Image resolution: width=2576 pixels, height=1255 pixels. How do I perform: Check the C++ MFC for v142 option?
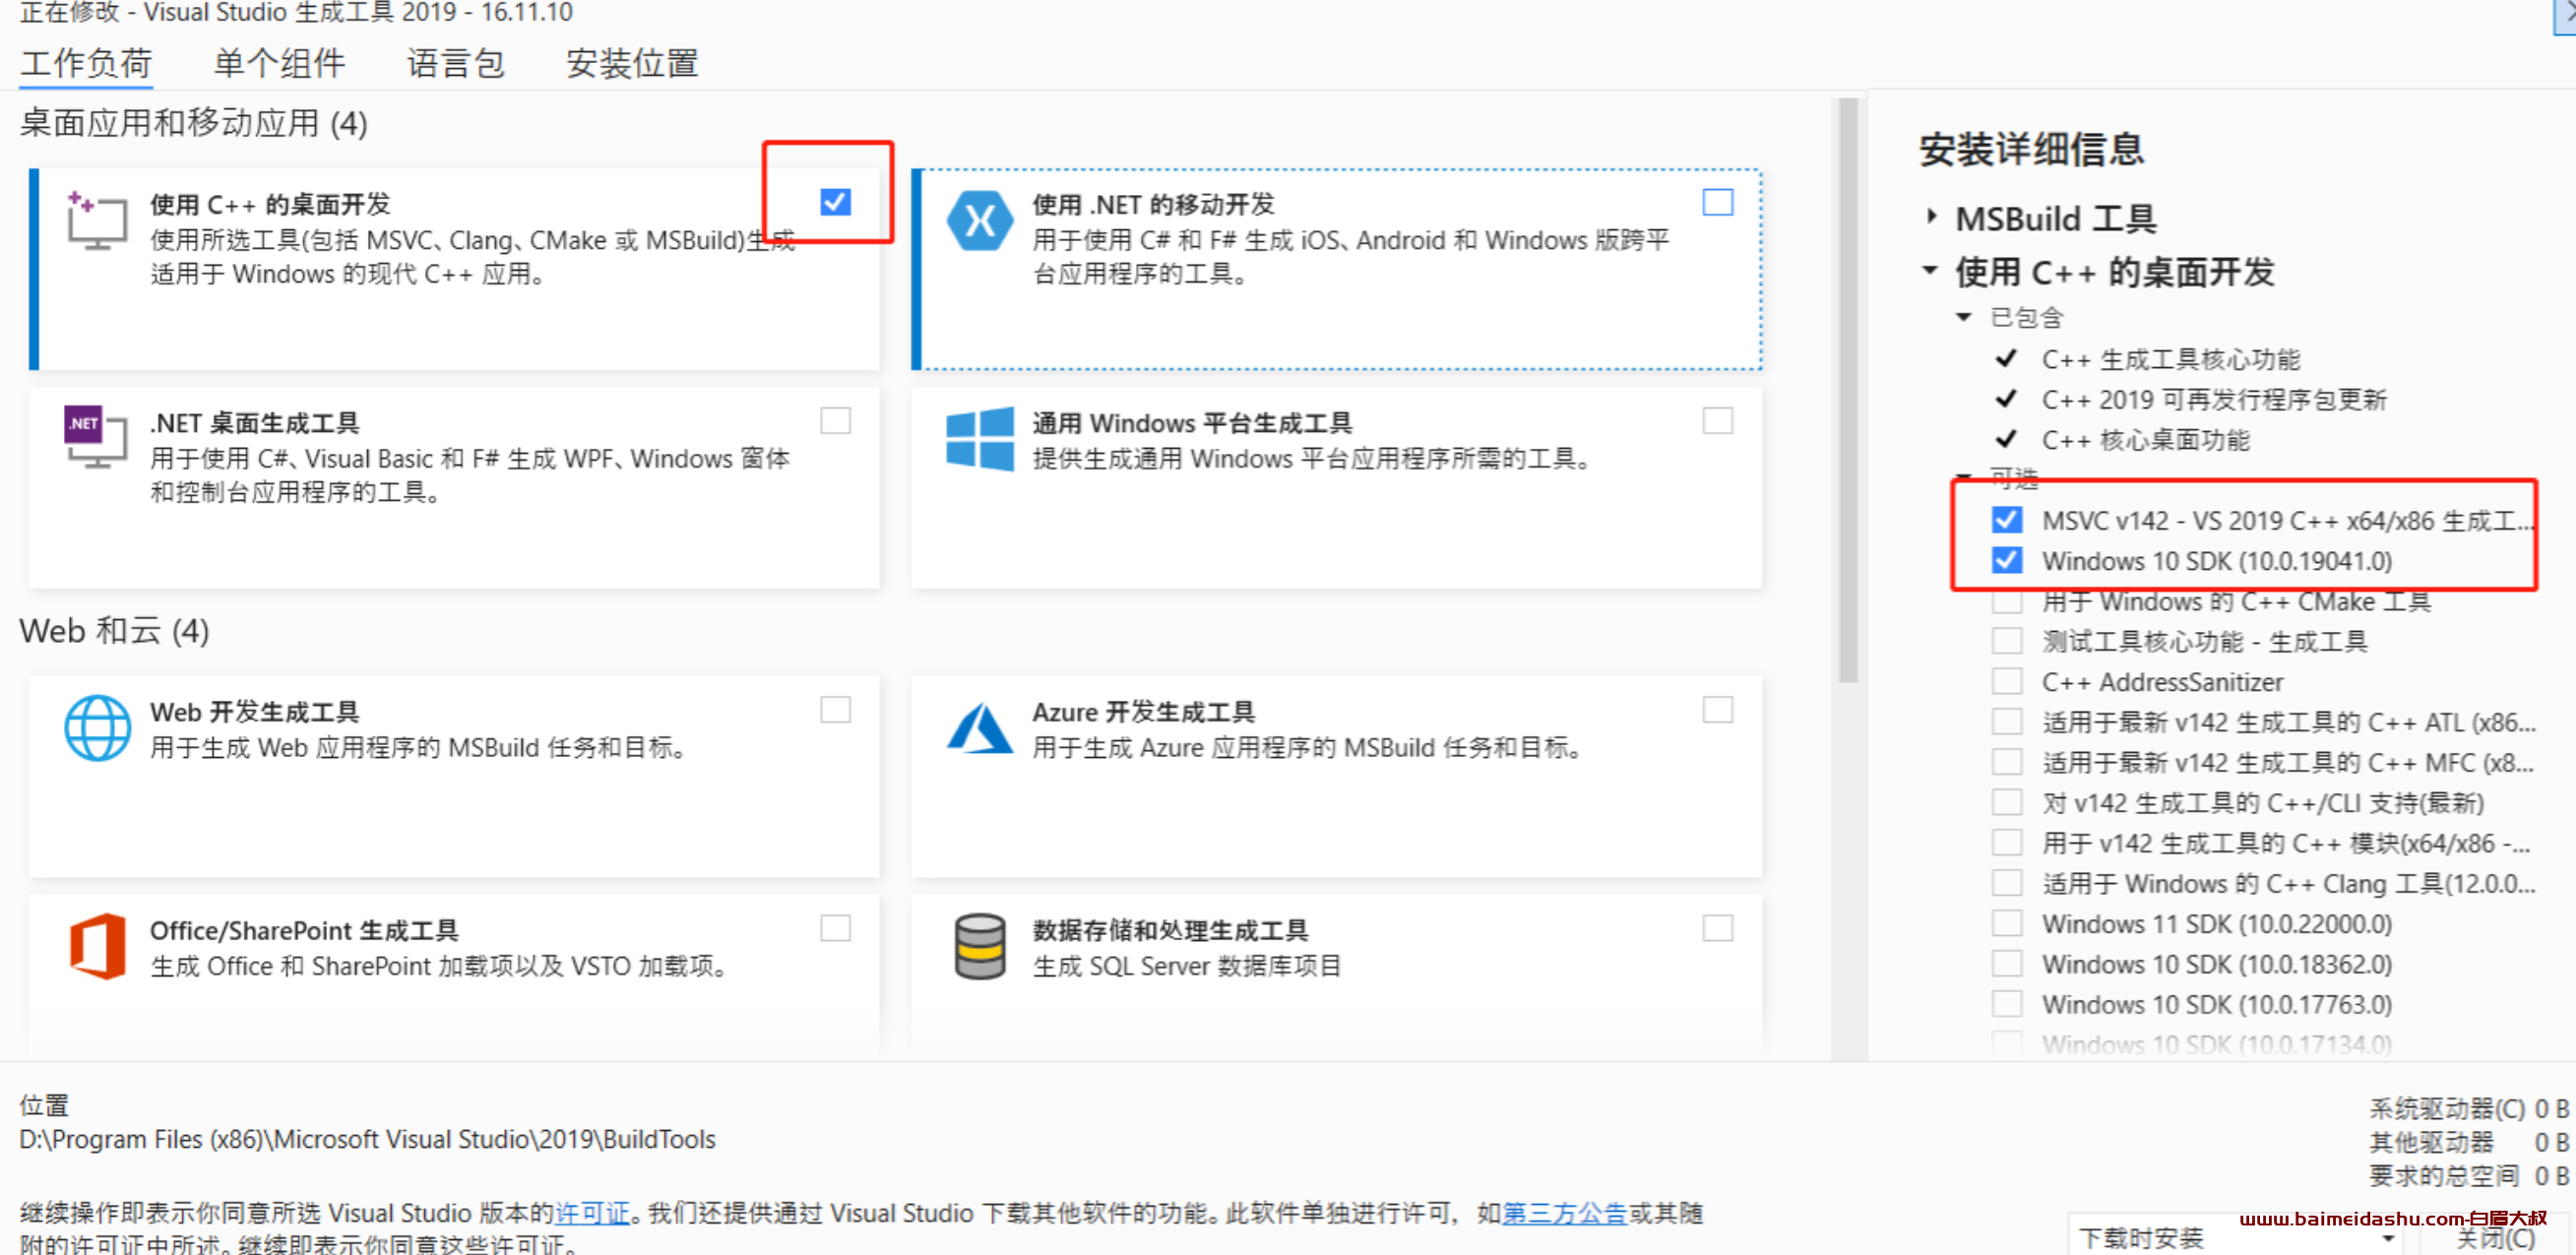[2006, 762]
